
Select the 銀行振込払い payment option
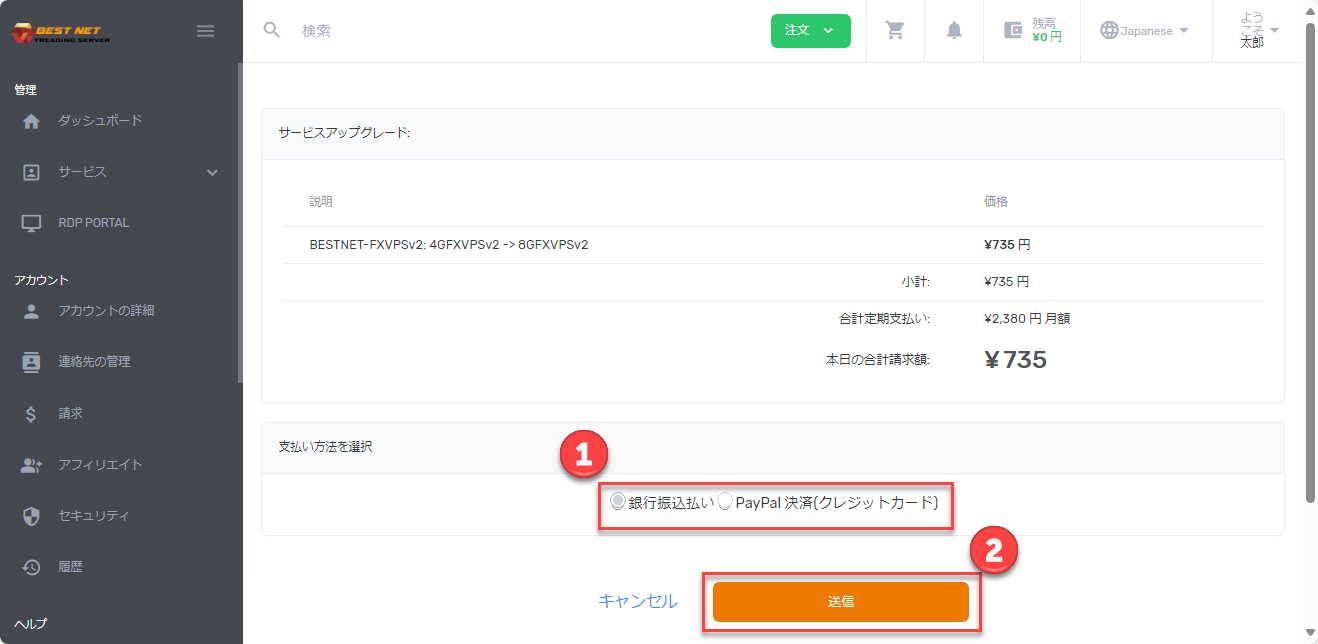coord(617,502)
